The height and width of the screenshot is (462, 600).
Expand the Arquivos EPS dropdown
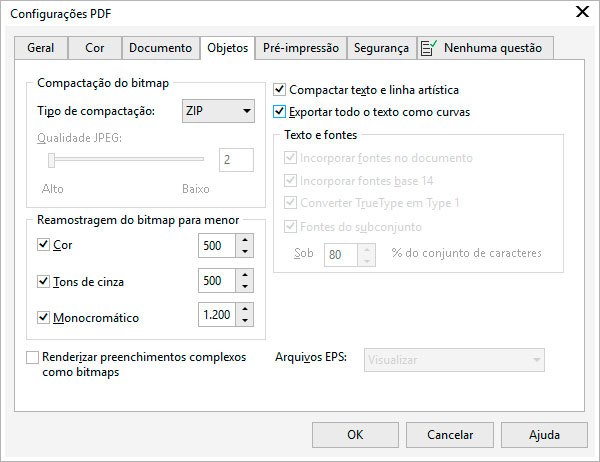coord(455,359)
